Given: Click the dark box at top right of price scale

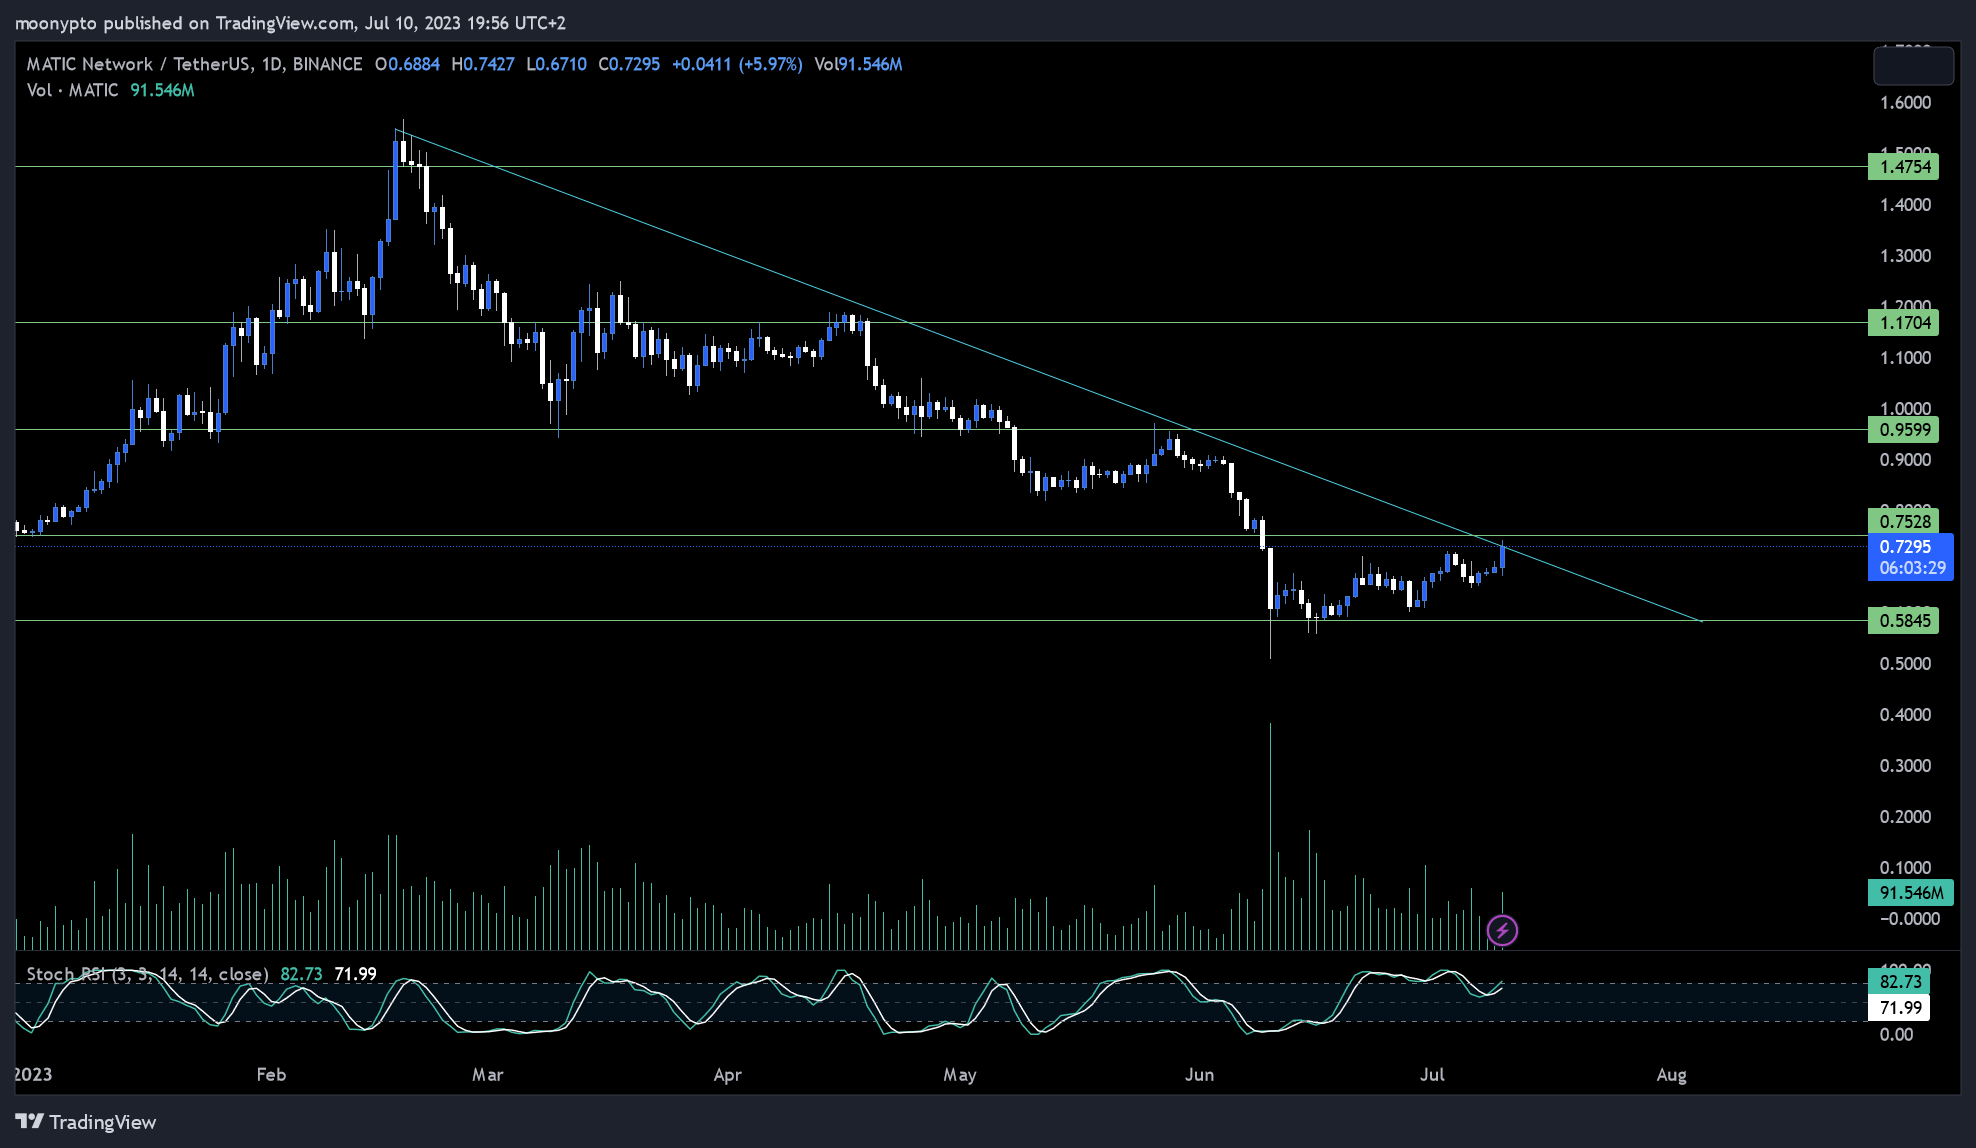Looking at the screenshot, I should [1913, 66].
